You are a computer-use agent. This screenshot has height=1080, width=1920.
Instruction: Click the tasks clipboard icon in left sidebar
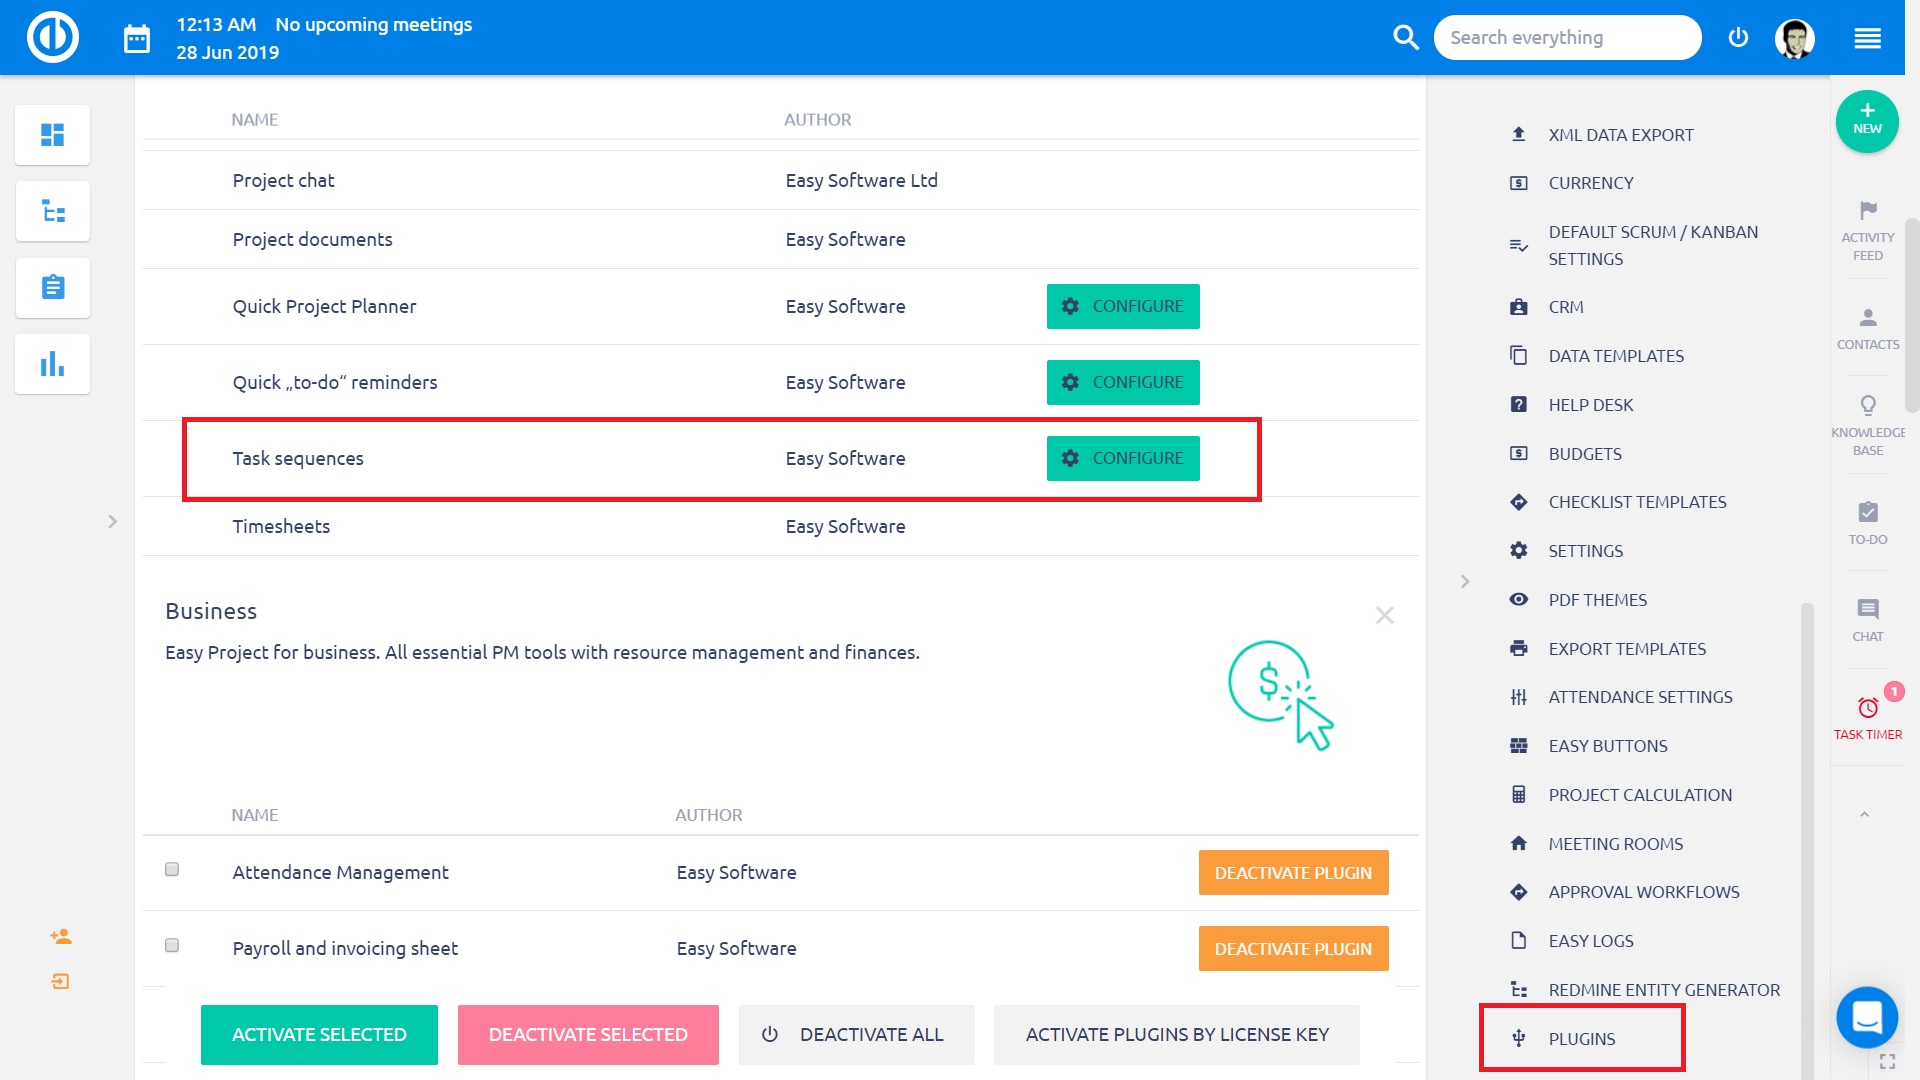coord(52,288)
